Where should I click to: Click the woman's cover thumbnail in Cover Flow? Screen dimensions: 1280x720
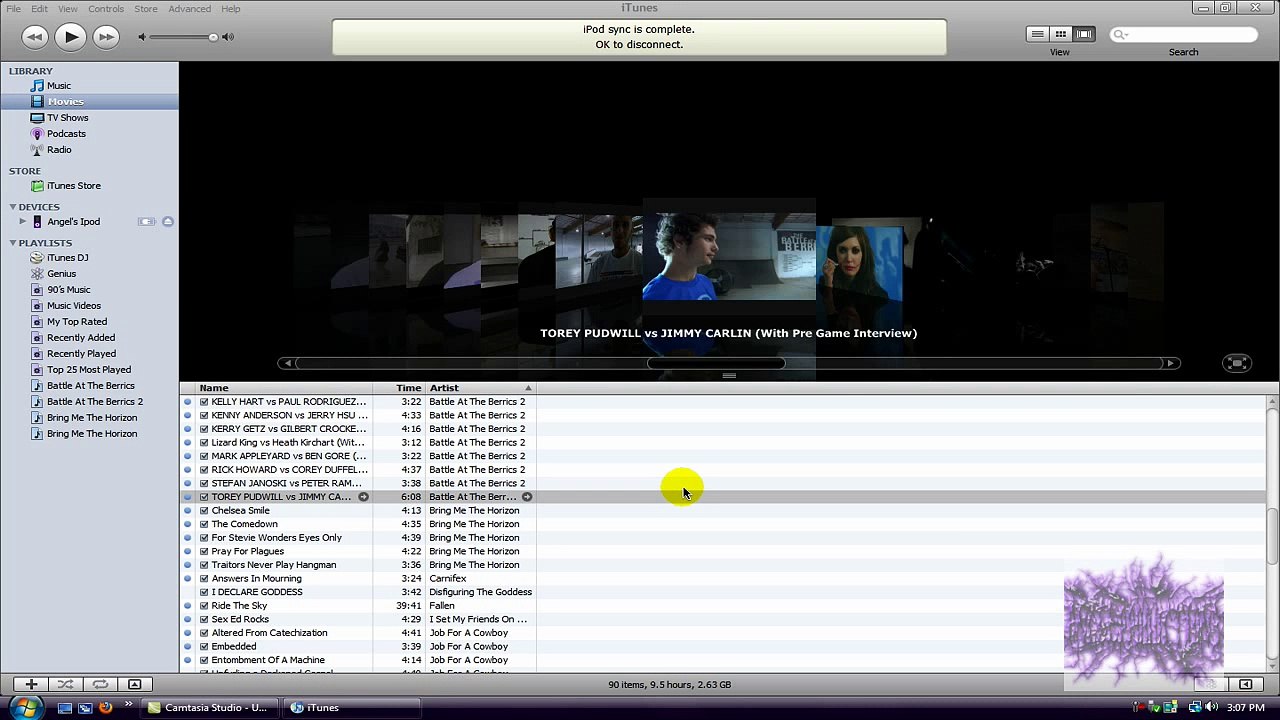coord(859,263)
